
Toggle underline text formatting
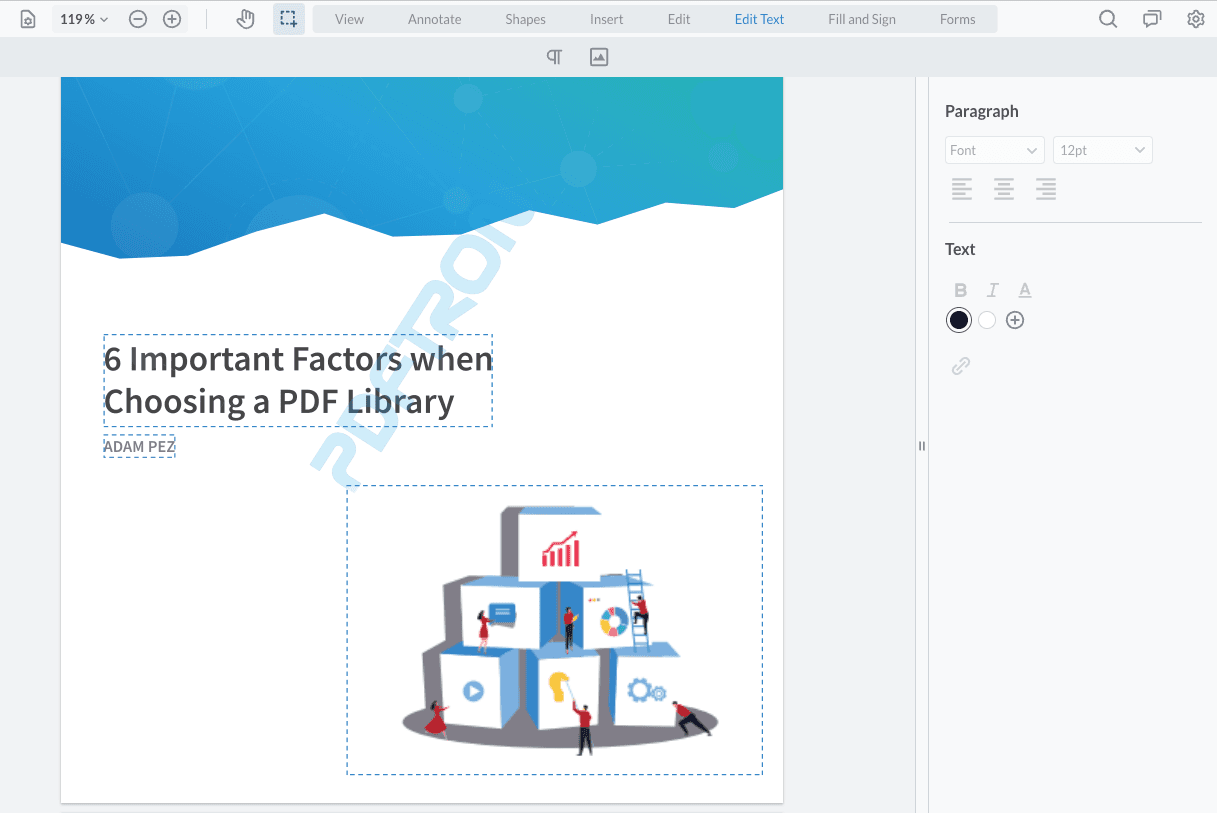click(x=1025, y=290)
